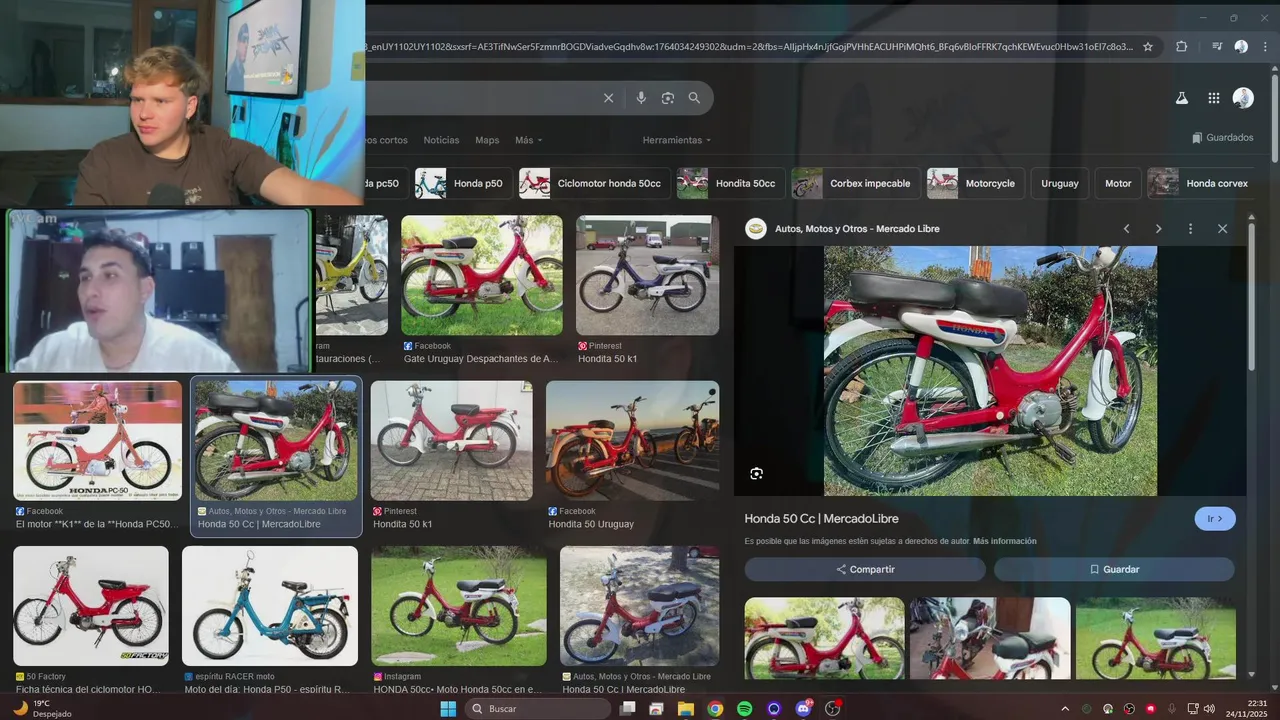The height and width of the screenshot is (720, 1280).
Task: Open Honda 50 Cc | MercadoLibre preview title
Action: pyautogui.click(x=821, y=519)
